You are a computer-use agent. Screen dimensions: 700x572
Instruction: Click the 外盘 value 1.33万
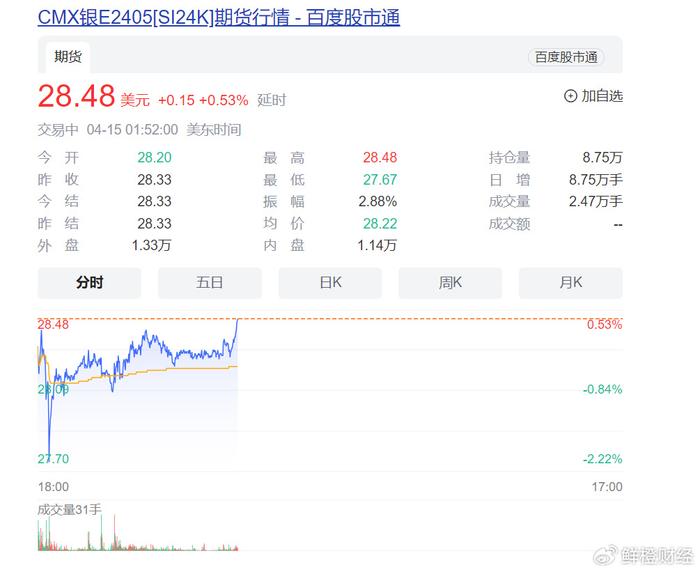coord(151,245)
